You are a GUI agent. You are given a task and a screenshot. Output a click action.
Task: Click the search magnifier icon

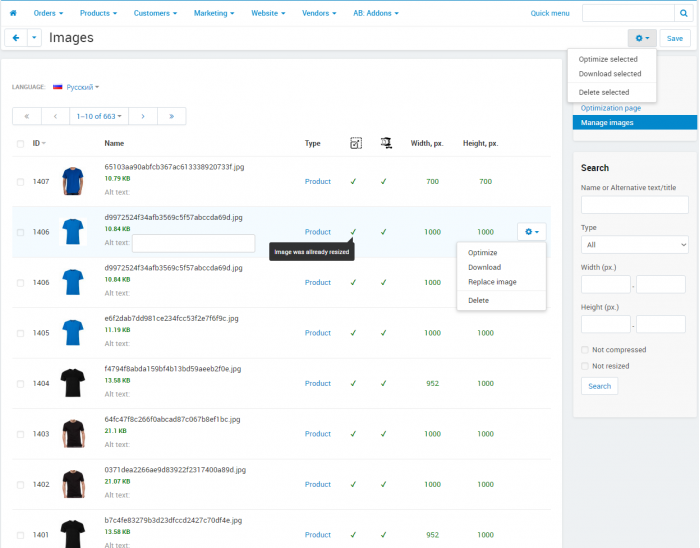(683, 13)
